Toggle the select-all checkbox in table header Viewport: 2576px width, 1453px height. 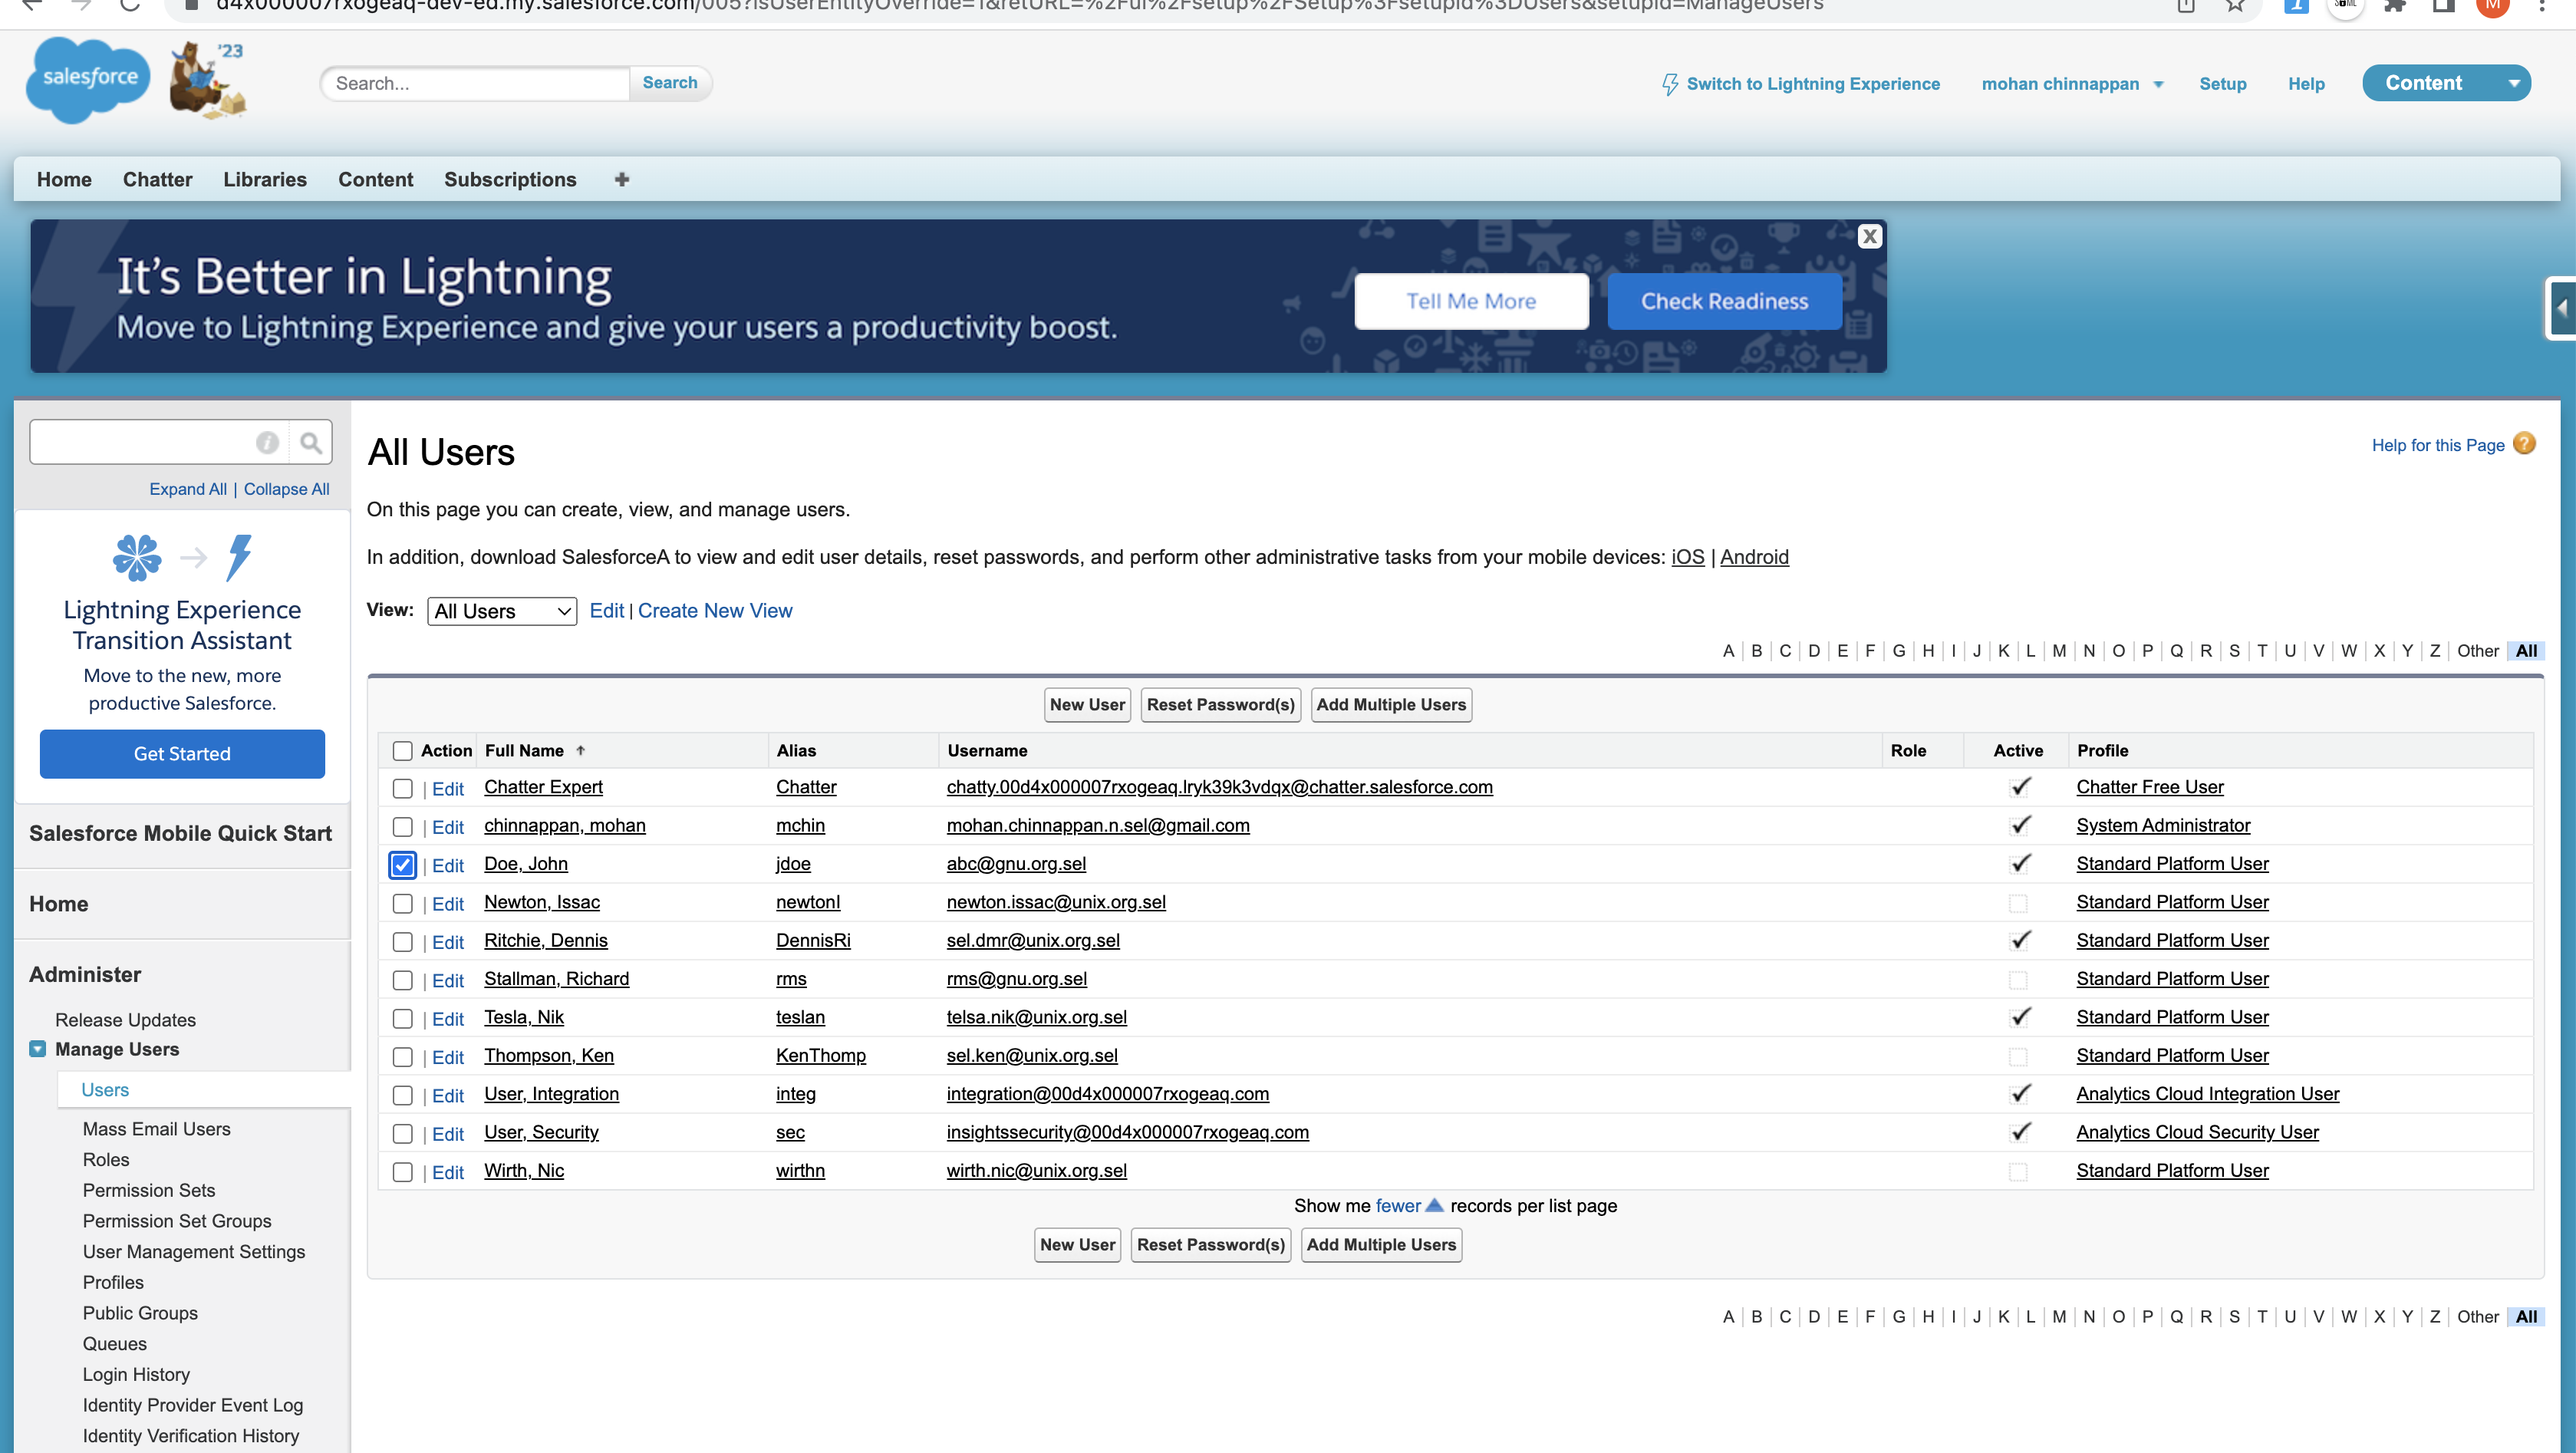(x=402, y=751)
